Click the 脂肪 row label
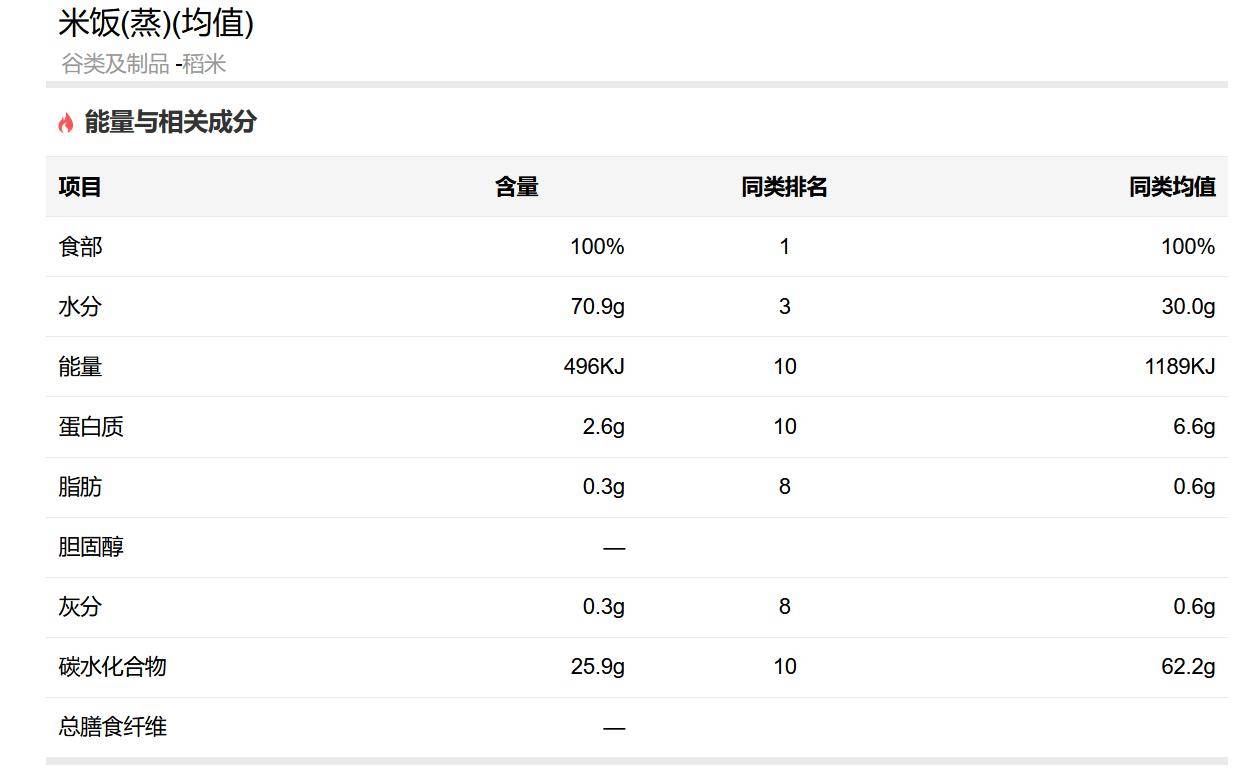 click(x=80, y=486)
